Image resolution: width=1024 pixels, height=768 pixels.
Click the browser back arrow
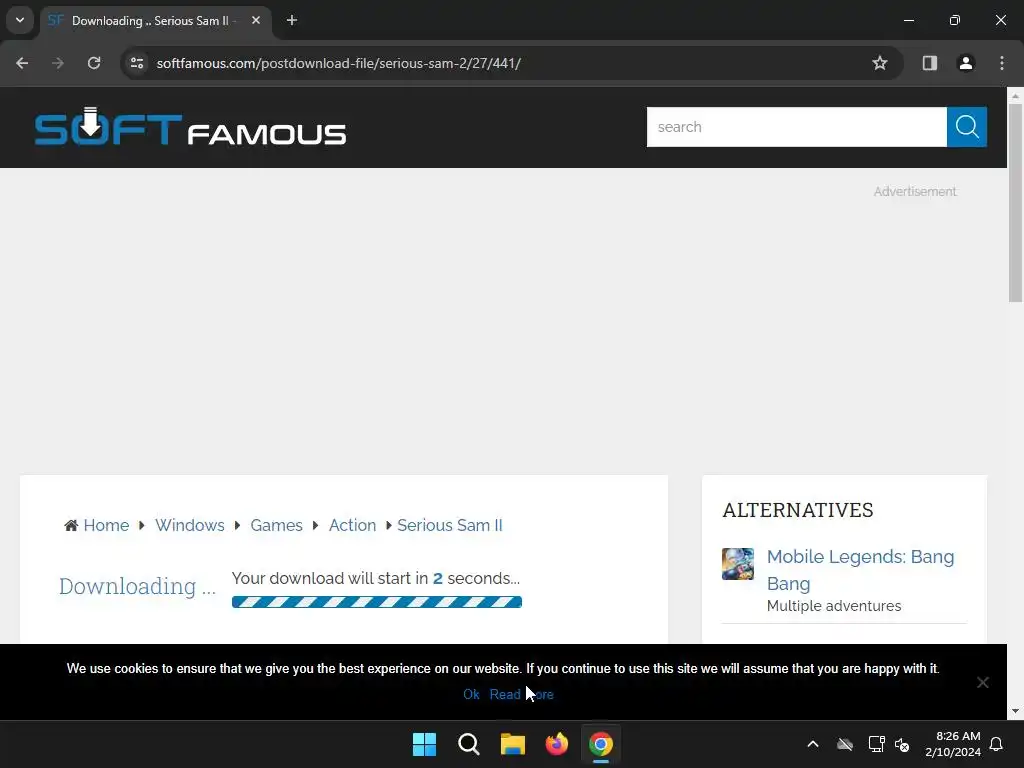point(22,63)
